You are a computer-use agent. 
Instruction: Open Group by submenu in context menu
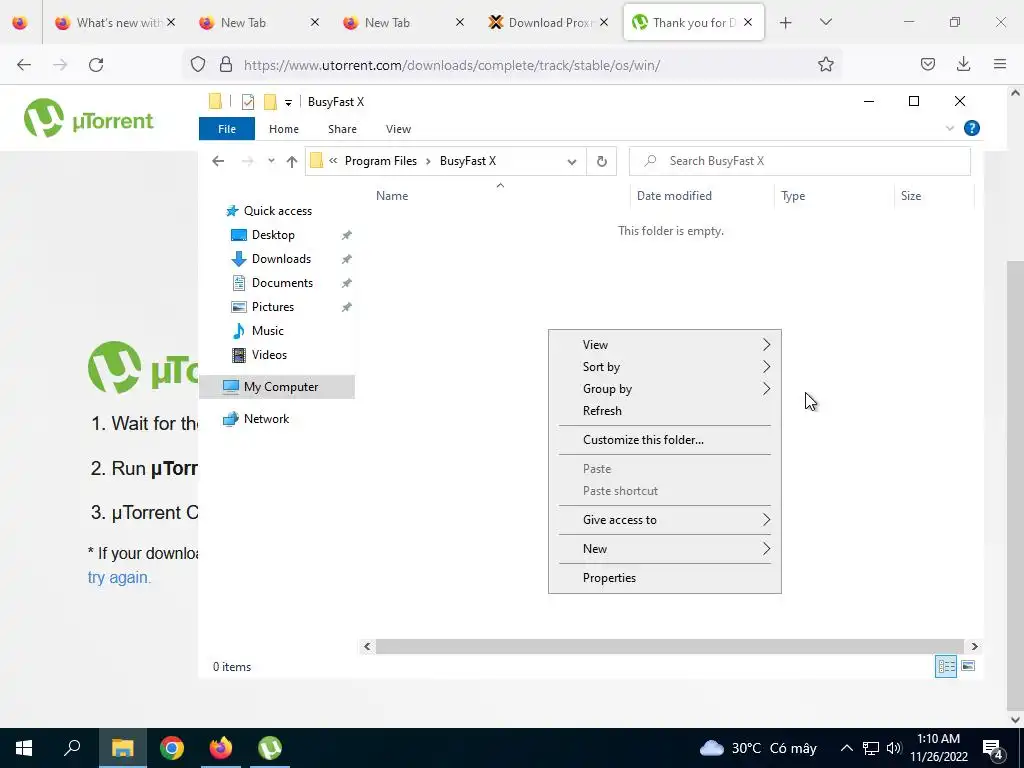point(664,389)
